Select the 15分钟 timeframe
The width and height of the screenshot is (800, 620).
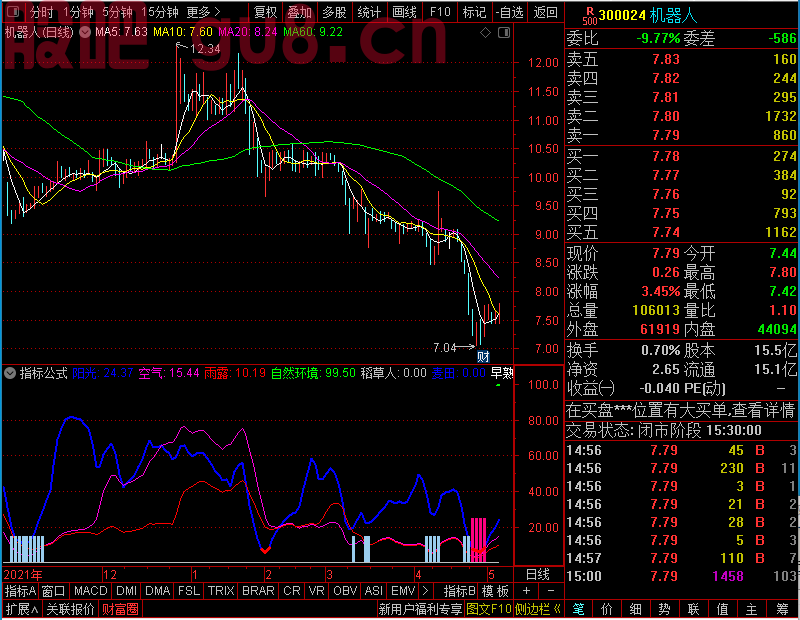point(160,12)
